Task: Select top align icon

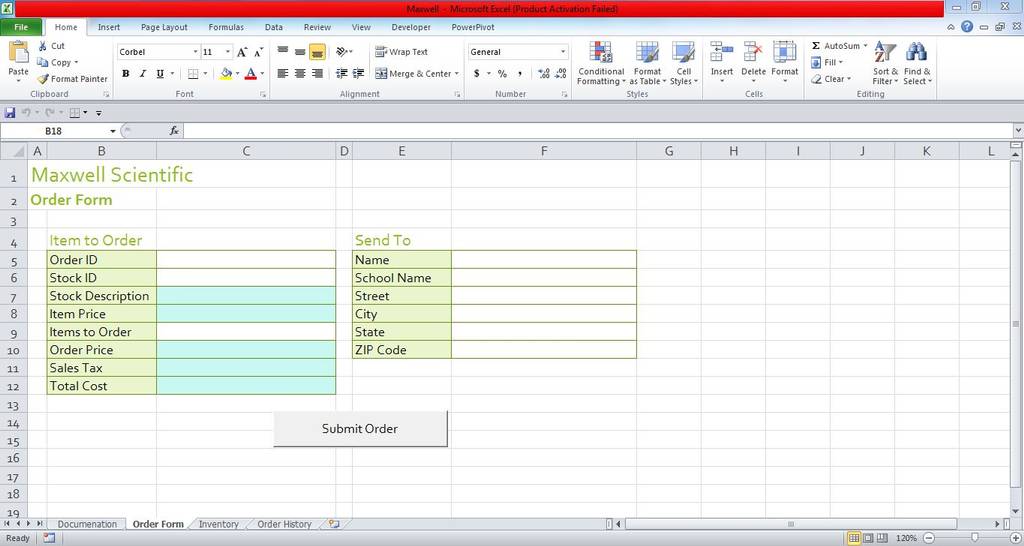Action: pyautogui.click(x=283, y=52)
